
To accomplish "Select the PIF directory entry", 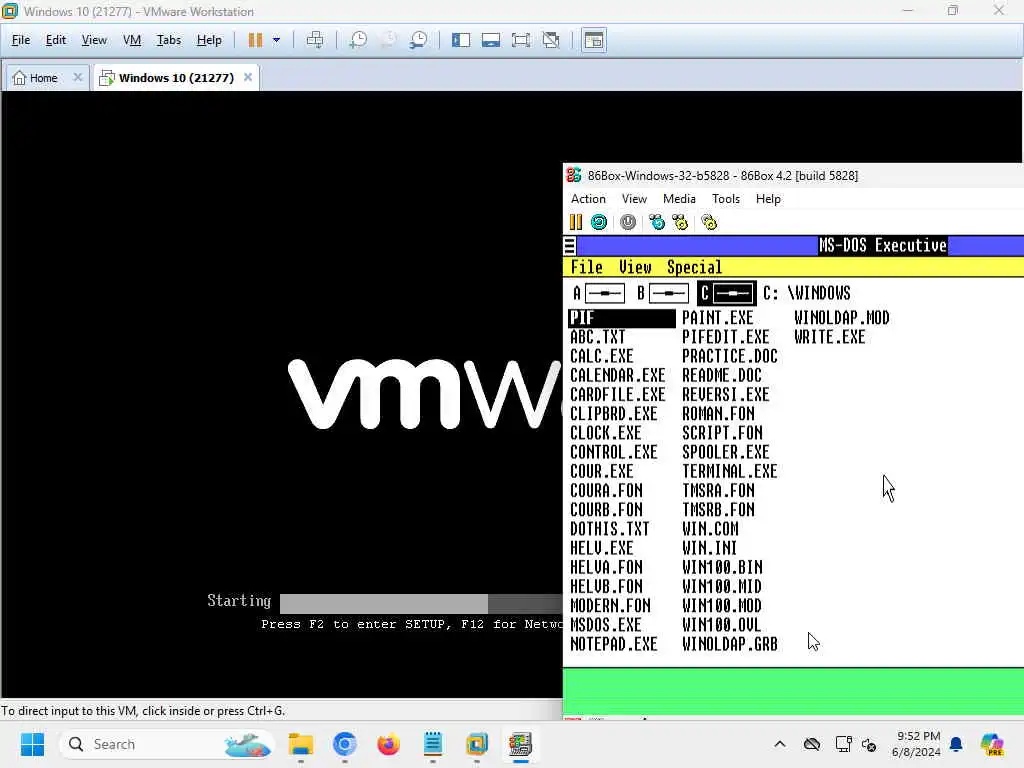I will pos(622,318).
